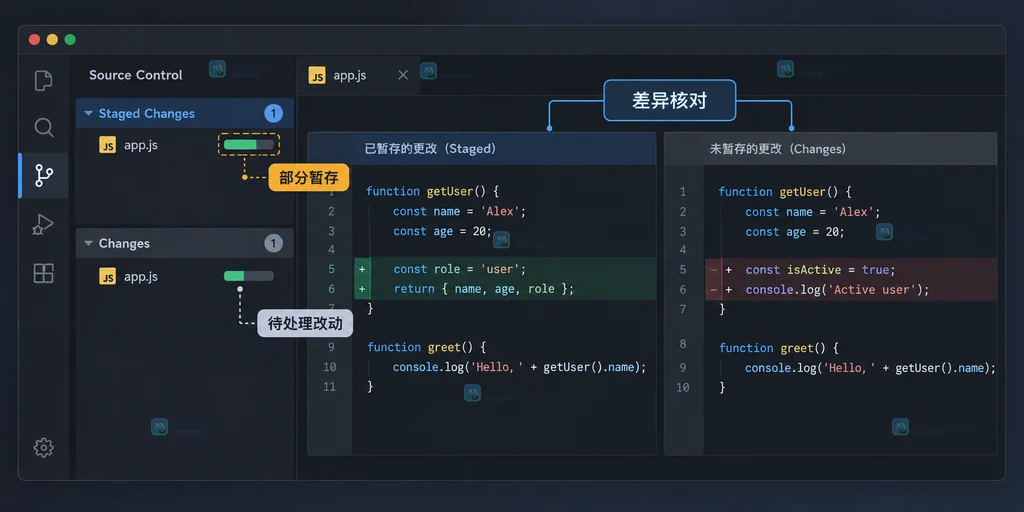
Task: Click unstaged pane "function getUser() {" line
Action: [x=785, y=192]
